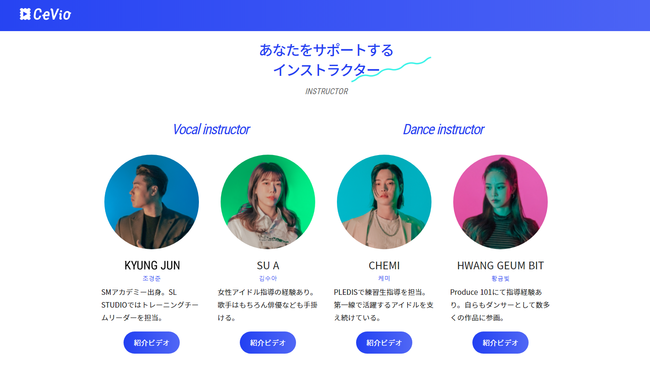Click the CHEMI name label
Image resolution: width=650 pixels, height=366 pixels.
(384, 265)
